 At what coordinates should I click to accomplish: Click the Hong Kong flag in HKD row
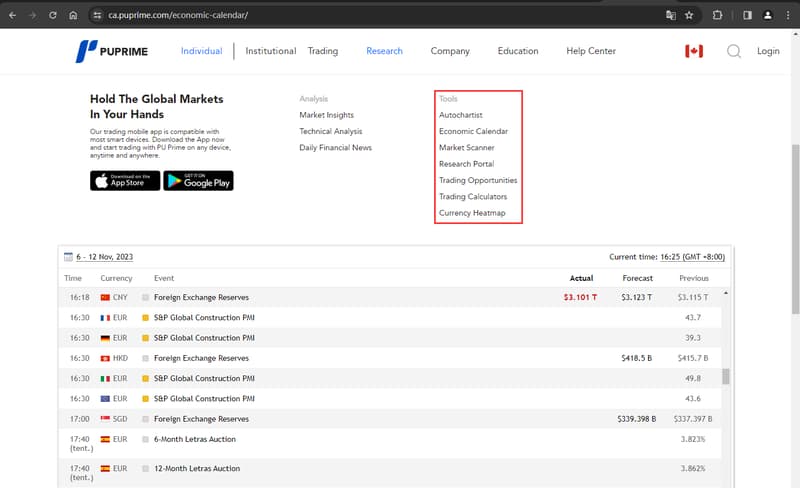(x=105, y=358)
